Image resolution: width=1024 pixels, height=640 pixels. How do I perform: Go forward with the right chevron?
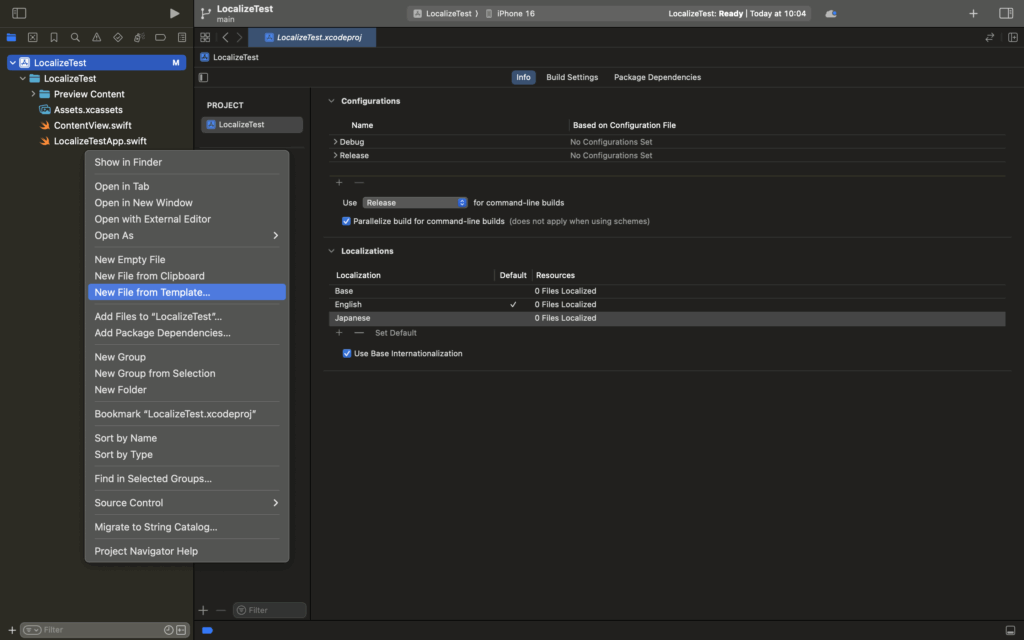[240, 37]
